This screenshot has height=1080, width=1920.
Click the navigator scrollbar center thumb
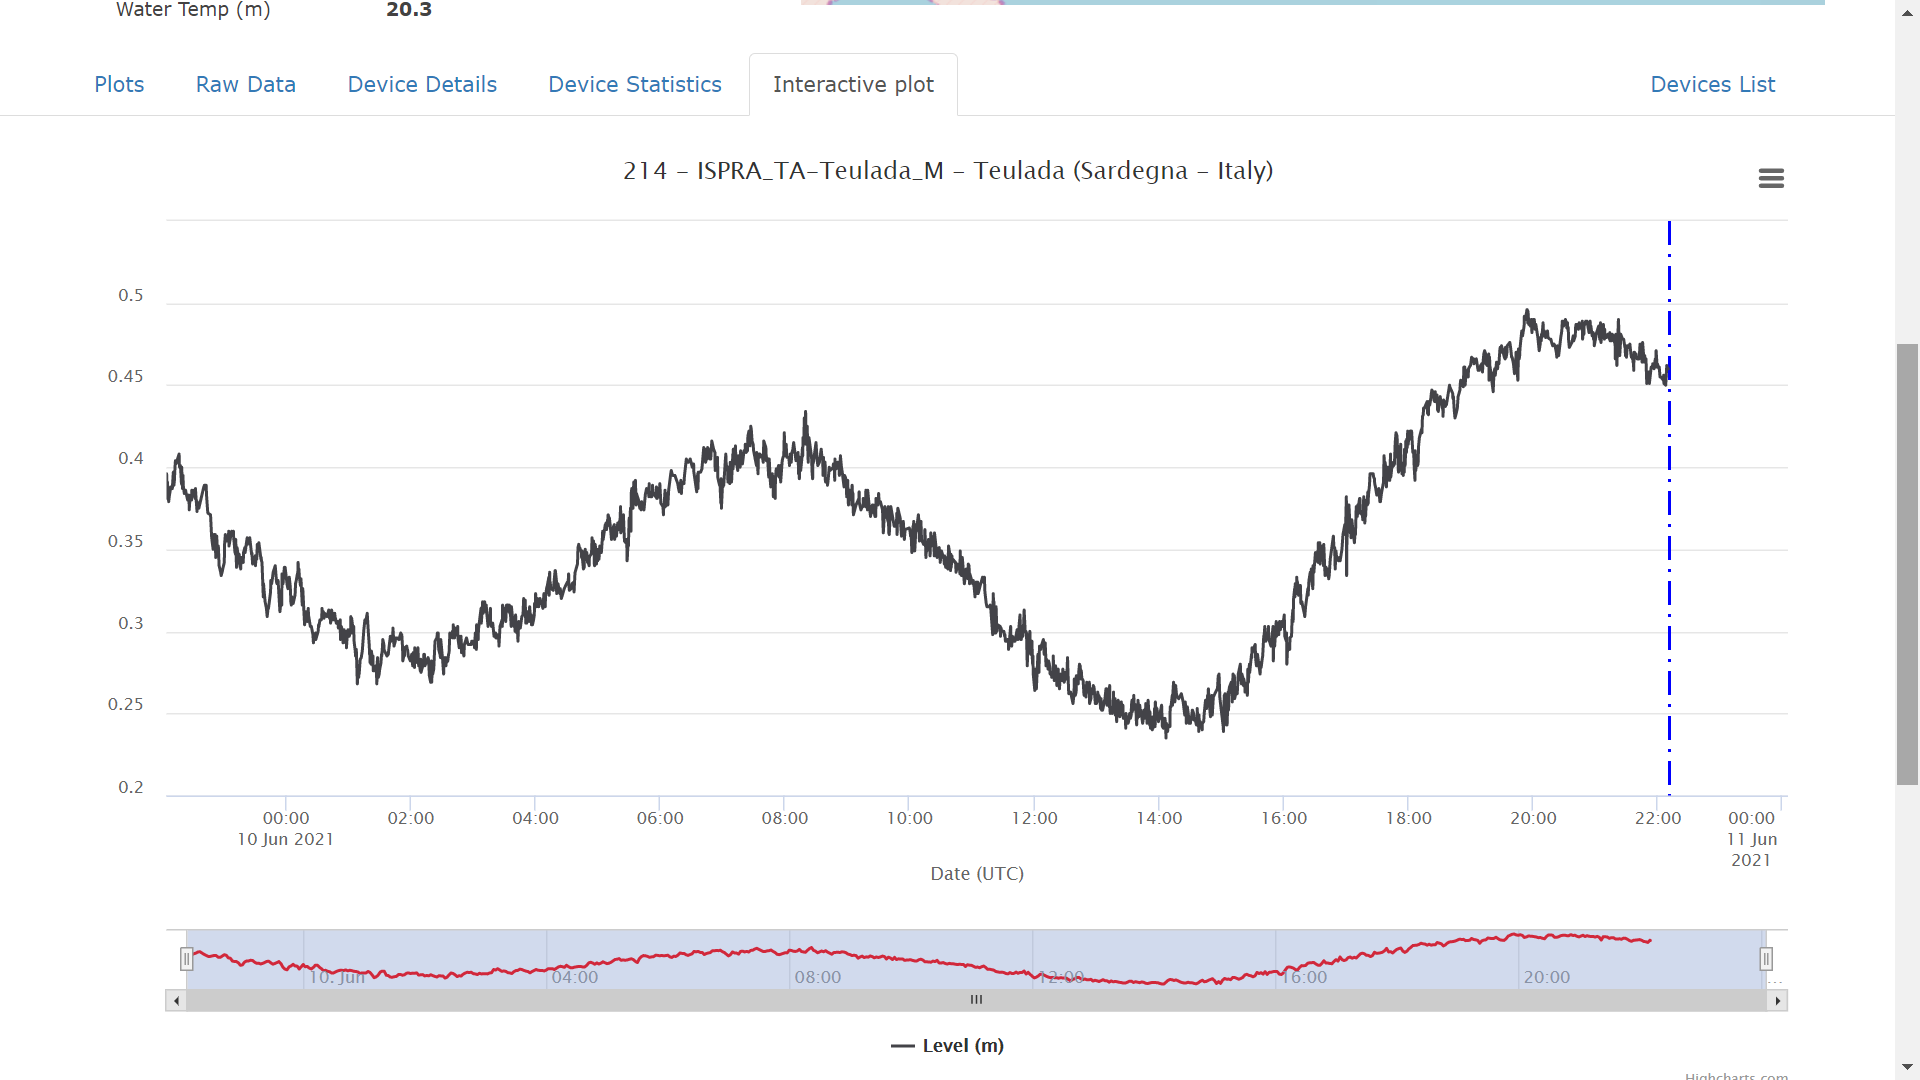(x=977, y=999)
